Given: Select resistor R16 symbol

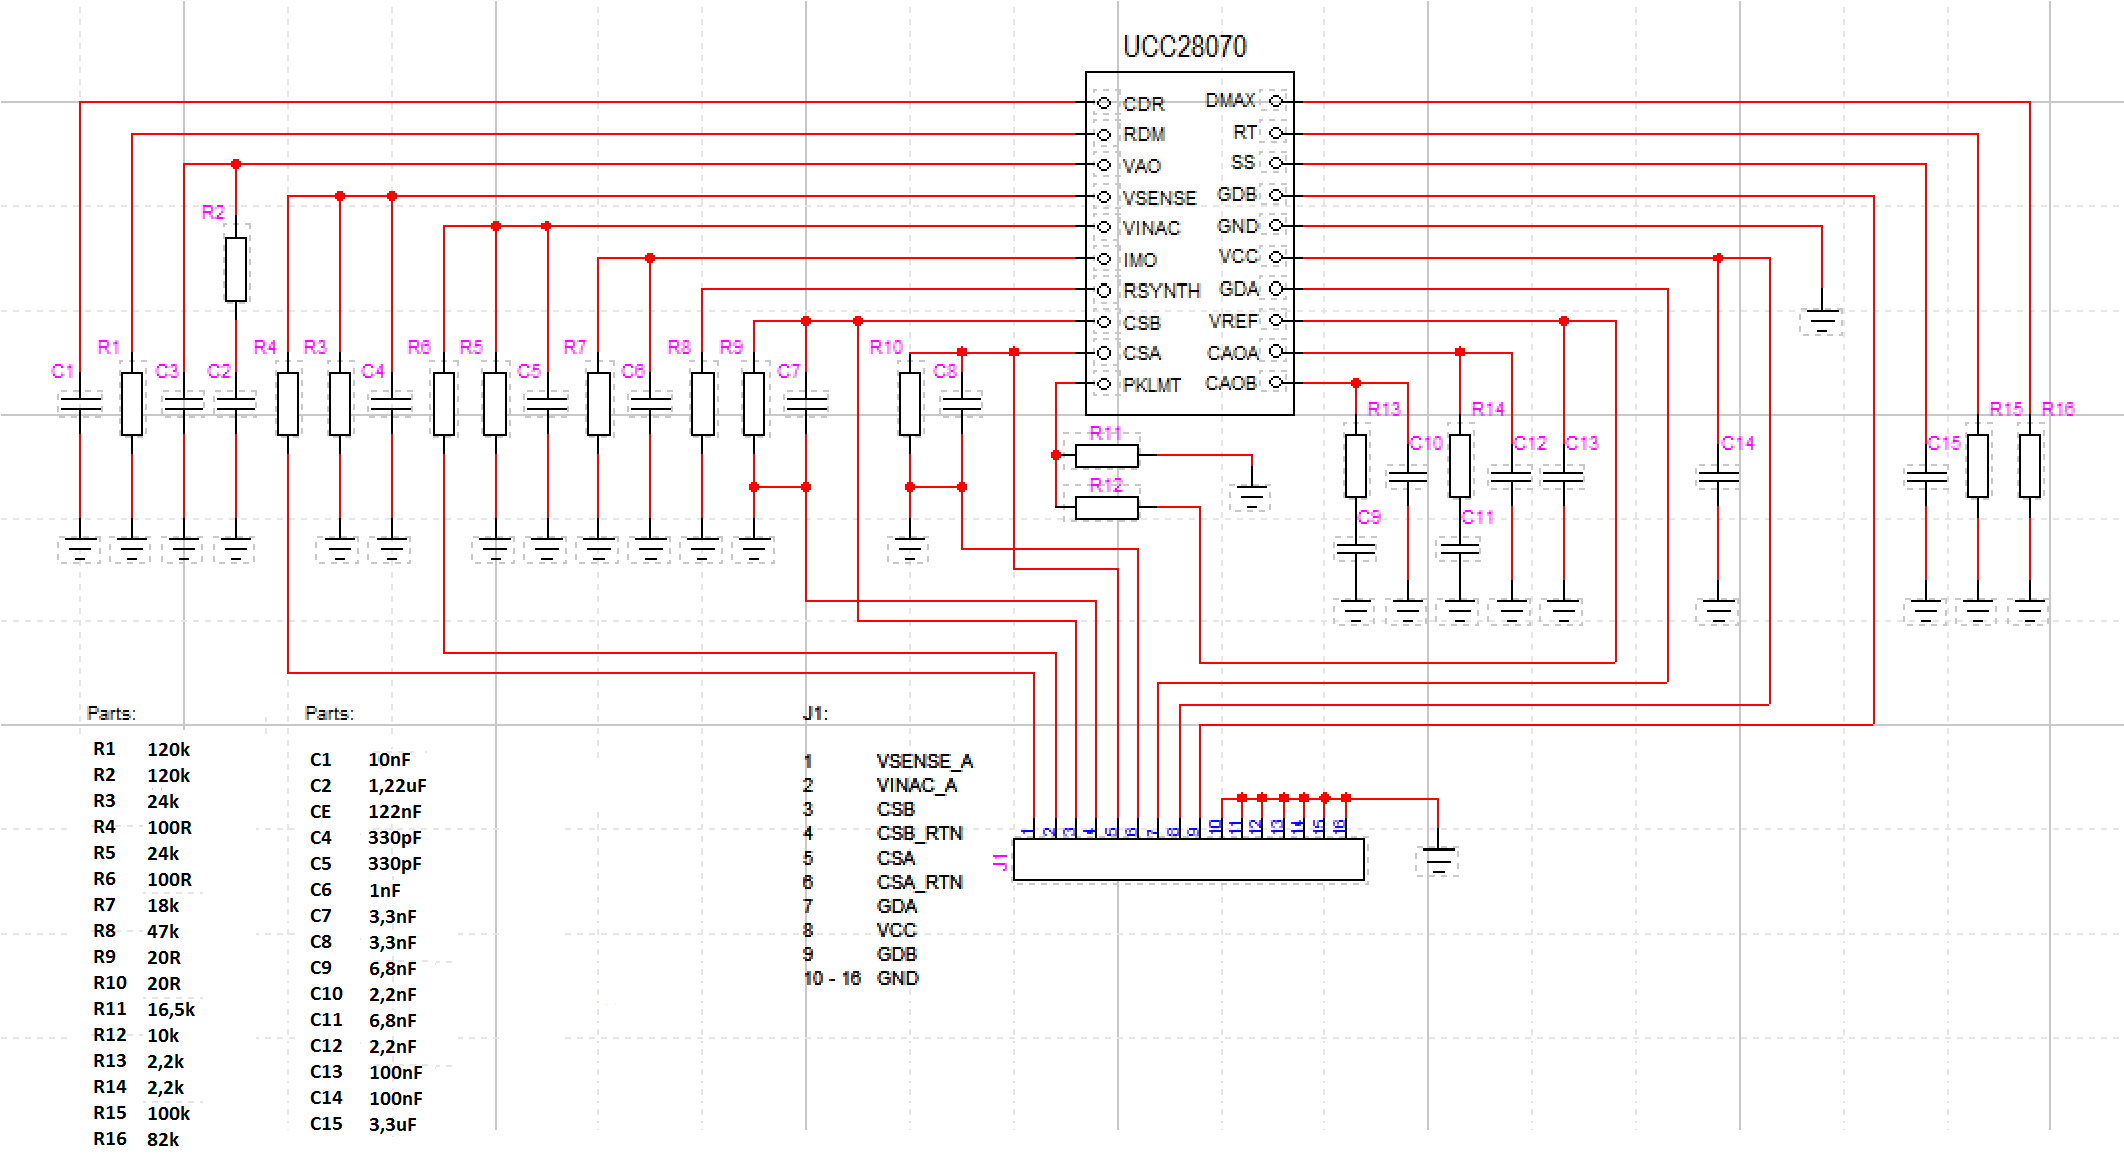Looking at the screenshot, I should 2030,465.
